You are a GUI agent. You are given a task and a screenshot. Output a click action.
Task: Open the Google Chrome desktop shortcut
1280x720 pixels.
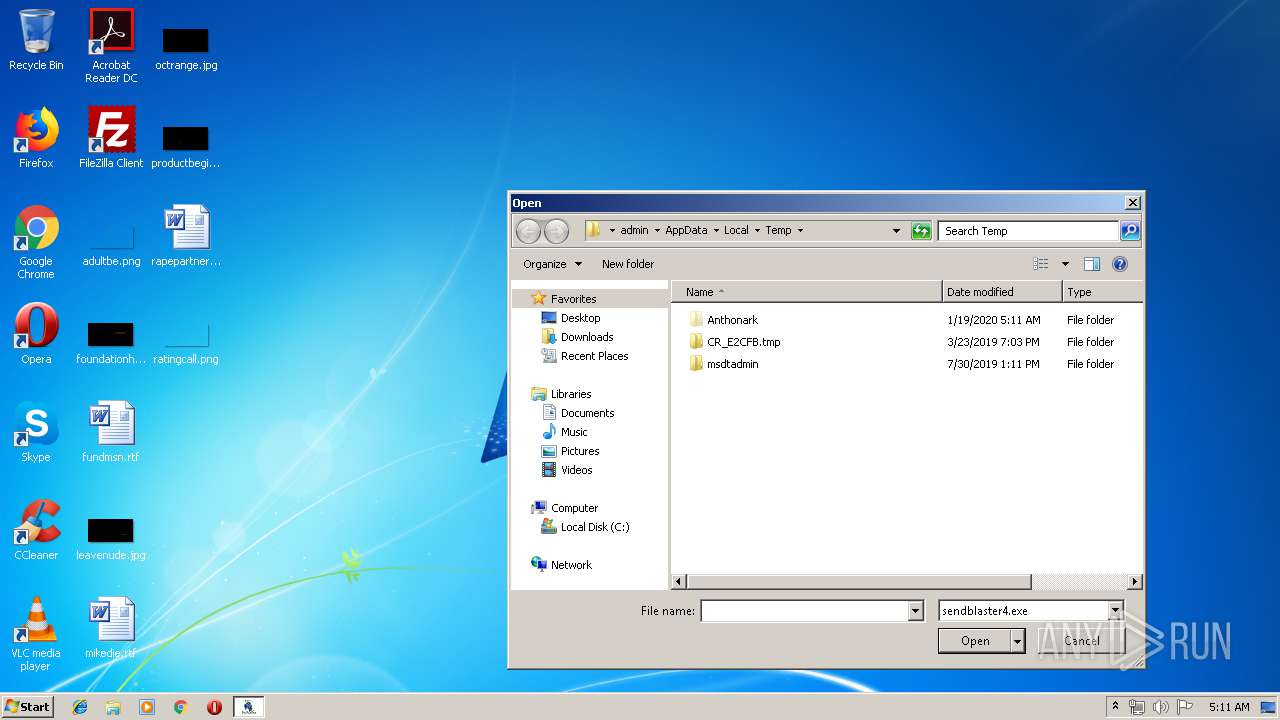pos(36,242)
